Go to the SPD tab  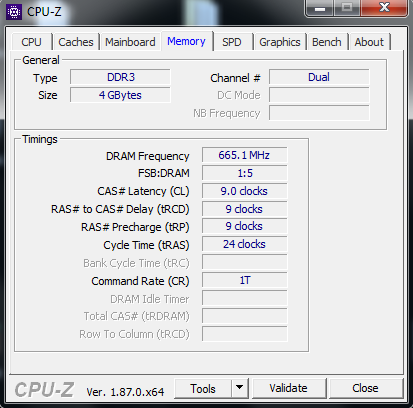tap(232, 42)
